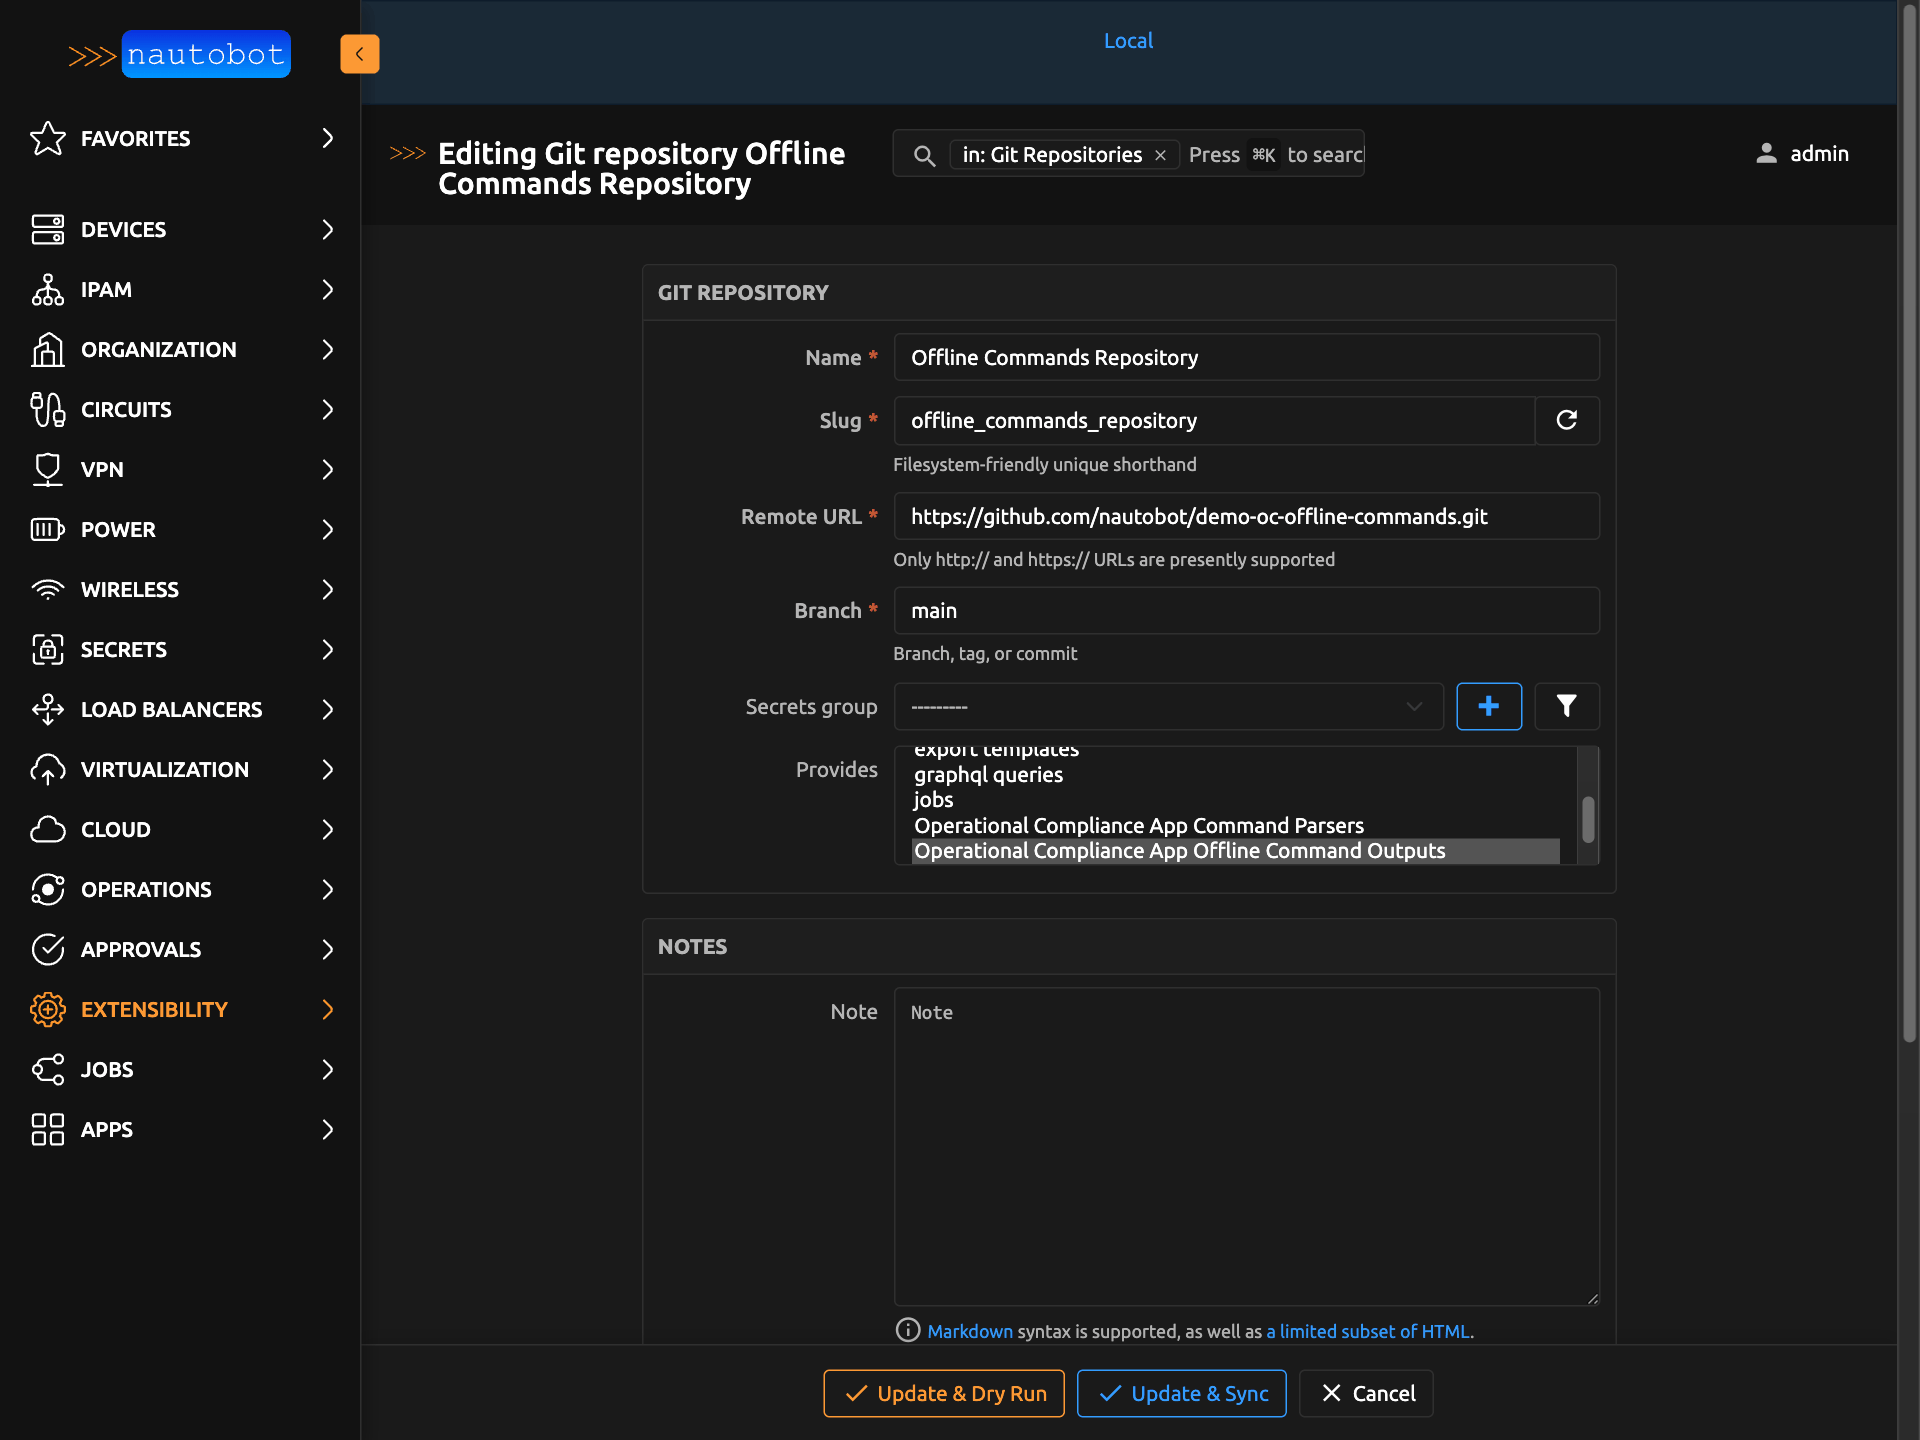Click the Load Balancers arrows icon
Screen dimensions: 1920x1440
pyautogui.click(x=48, y=709)
